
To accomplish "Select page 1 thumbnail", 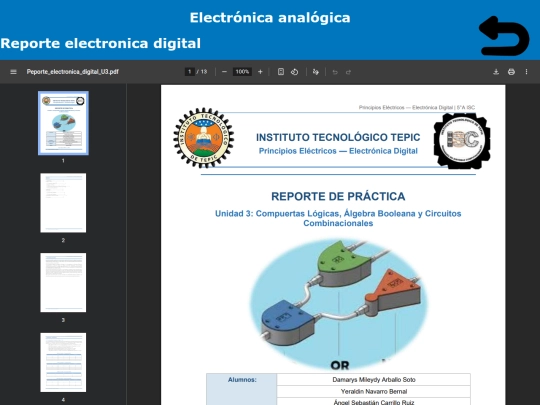I will [x=63, y=123].
